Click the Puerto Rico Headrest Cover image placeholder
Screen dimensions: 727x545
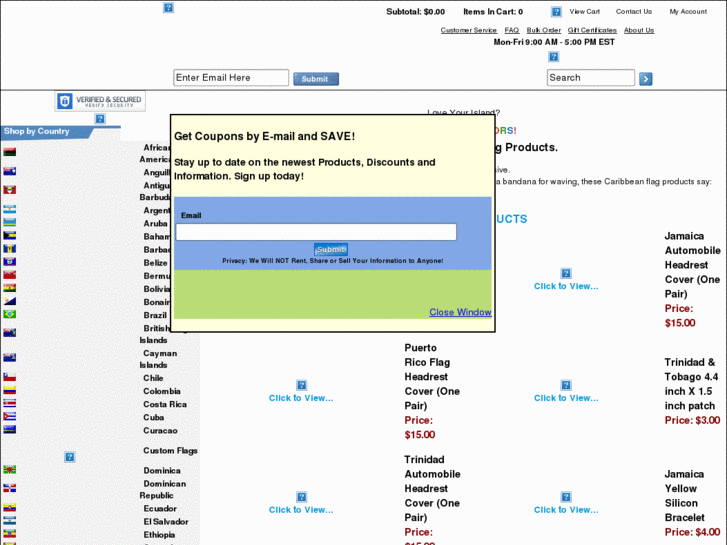coord(301,385)
